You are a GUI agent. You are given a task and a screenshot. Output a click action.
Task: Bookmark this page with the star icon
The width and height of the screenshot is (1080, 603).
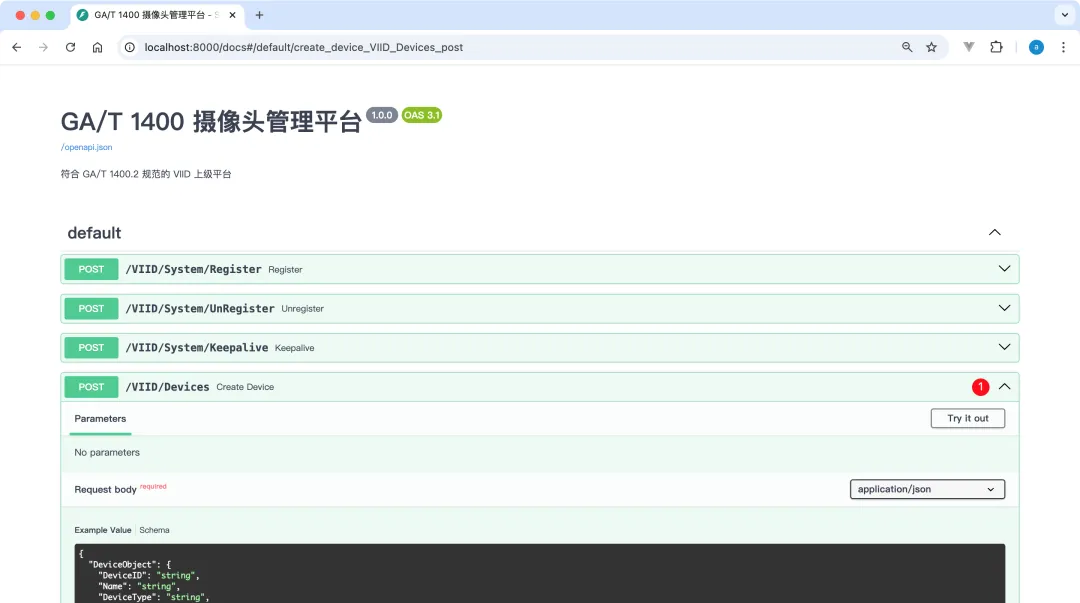931,47
